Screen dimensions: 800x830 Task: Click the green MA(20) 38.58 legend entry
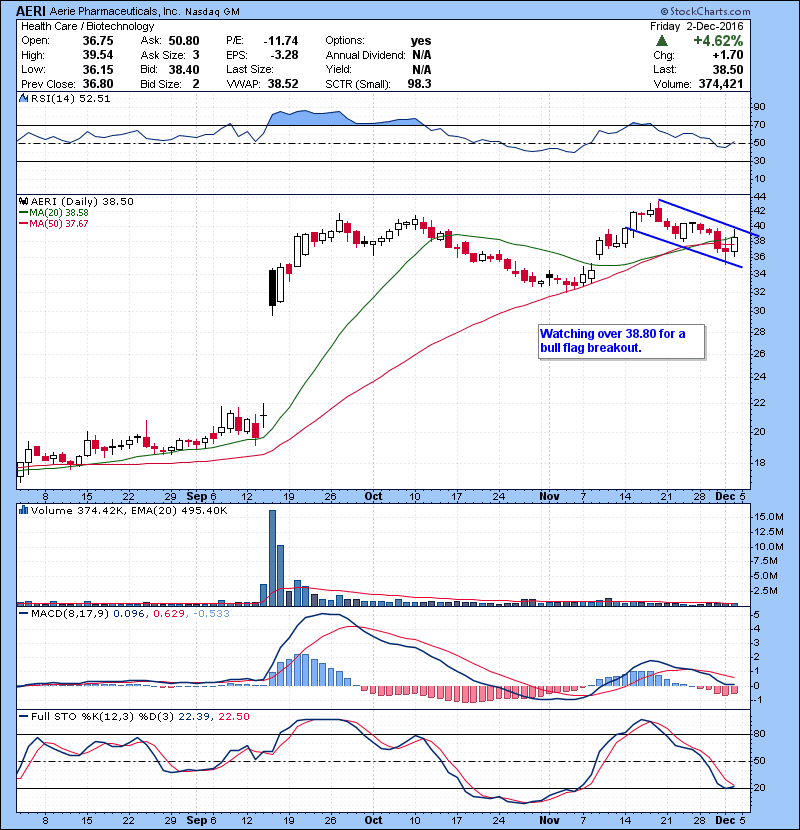click(54, 212)
